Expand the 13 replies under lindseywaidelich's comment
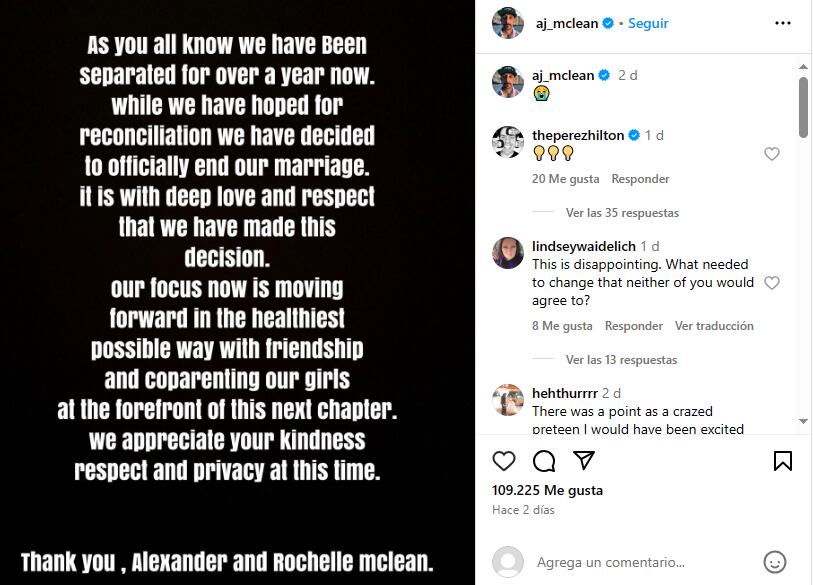This screenshot has height=585, width=813. pos(621,360)
